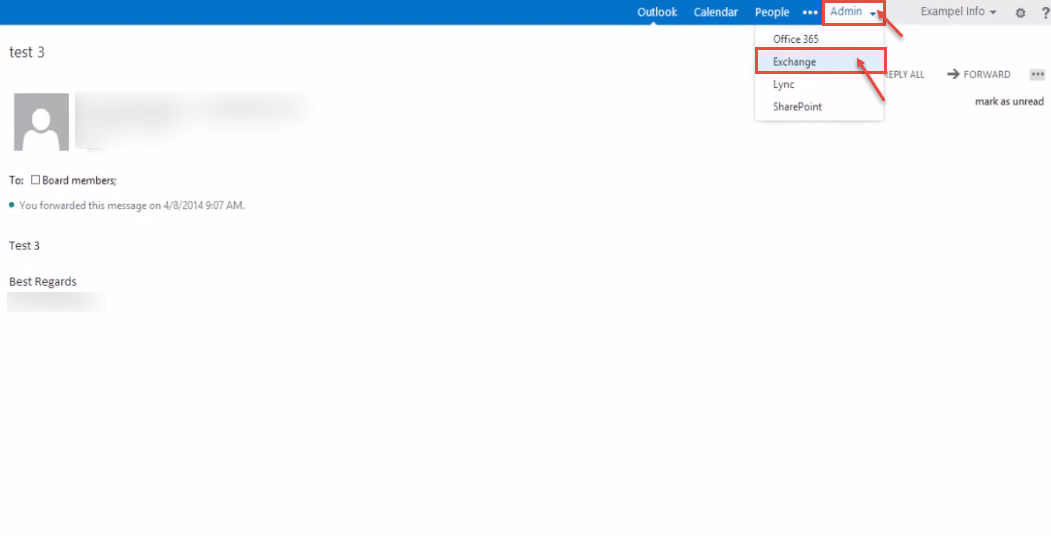The height and width of the screenshot is (536, 1051).
Task: Click the Test 3 body text
Action: click(24, 246)
